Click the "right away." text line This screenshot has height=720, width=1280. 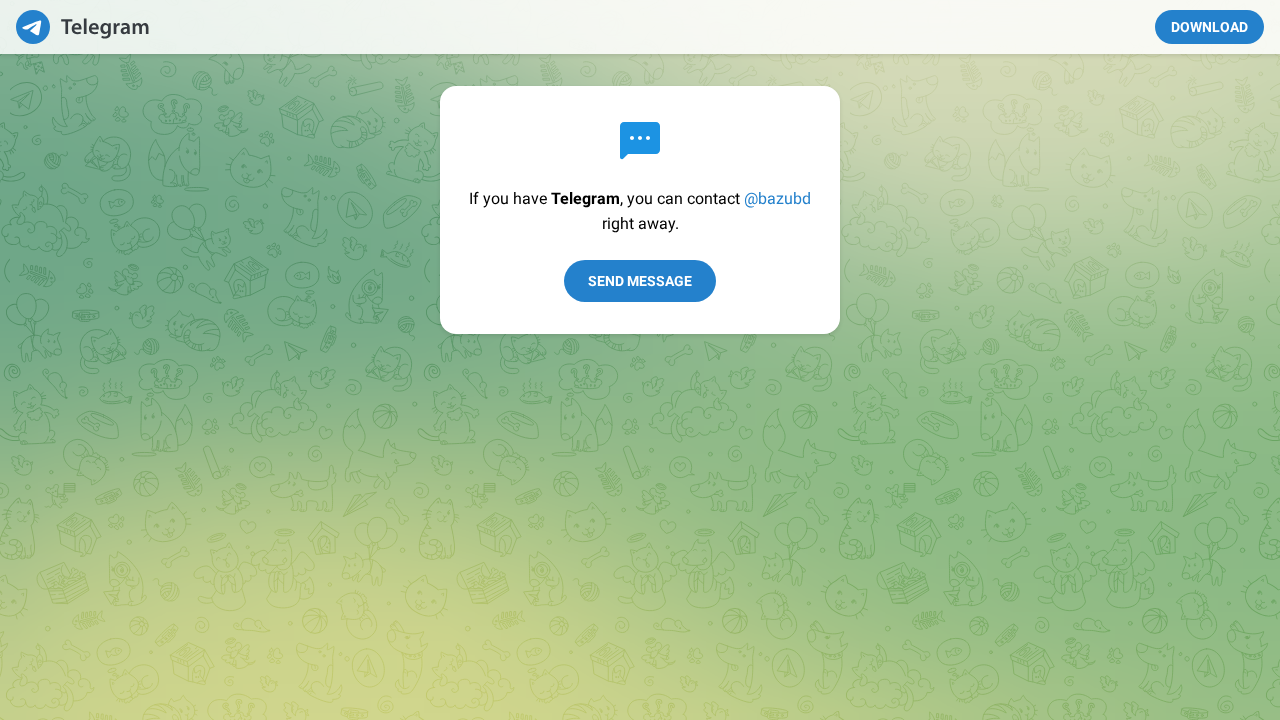tap(640, 223)
